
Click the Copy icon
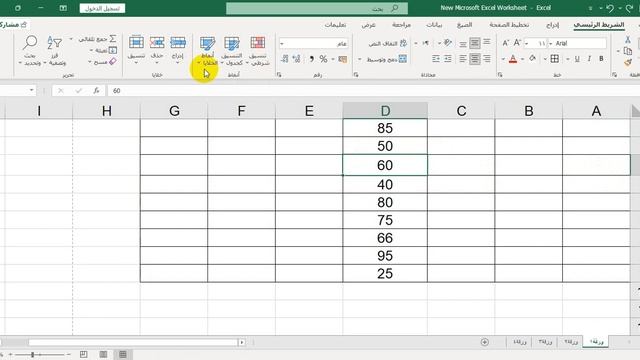628,51
